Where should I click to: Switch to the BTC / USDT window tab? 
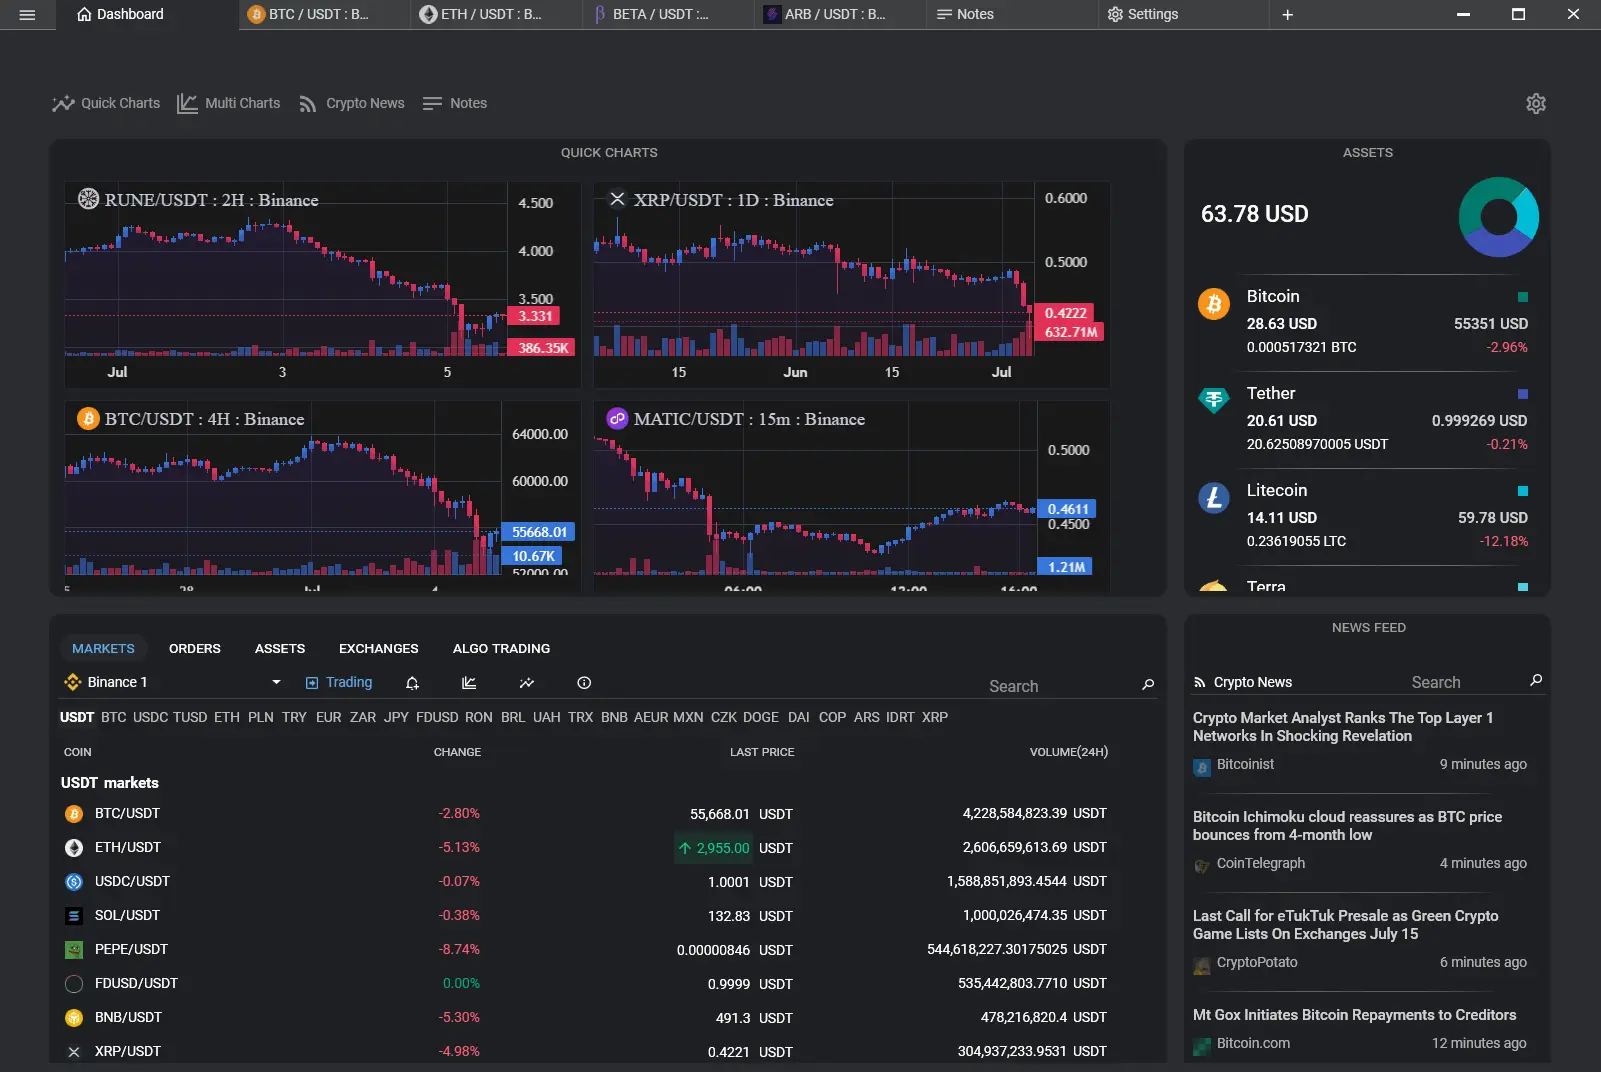click(x=325, y=15)
